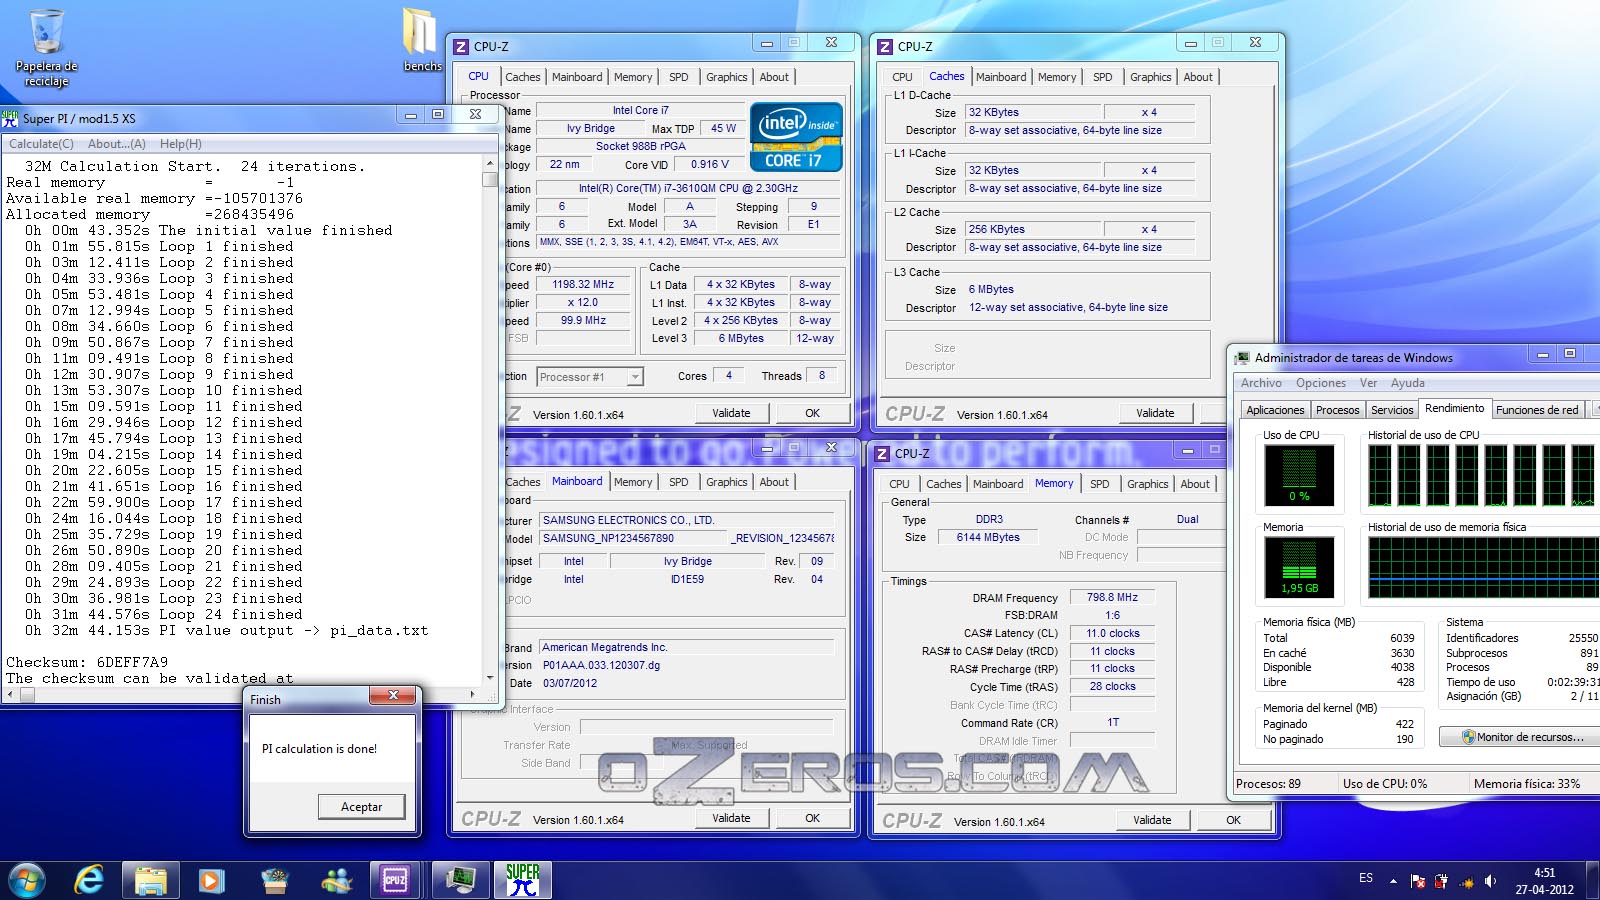The height and width of the screenshot is (900, 1600).
Task: Switch to Task Manager via its taskbar icon
Action: click(461, 880)
